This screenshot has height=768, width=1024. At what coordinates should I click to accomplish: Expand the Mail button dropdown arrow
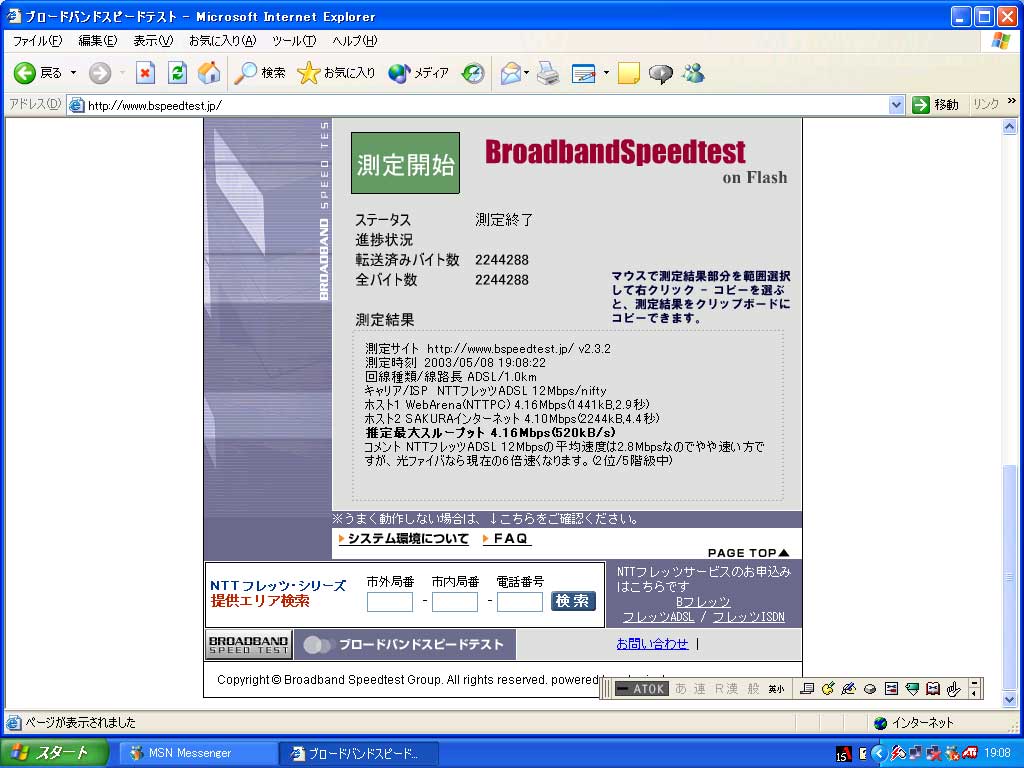point(526,73)
